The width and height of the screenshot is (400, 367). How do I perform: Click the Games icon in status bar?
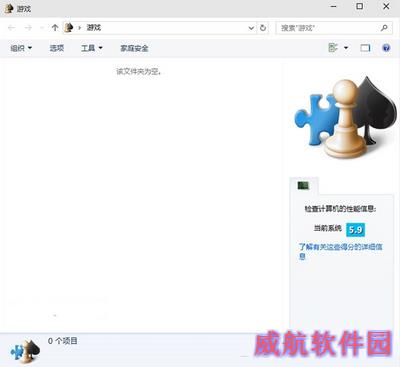coord(25,351)
